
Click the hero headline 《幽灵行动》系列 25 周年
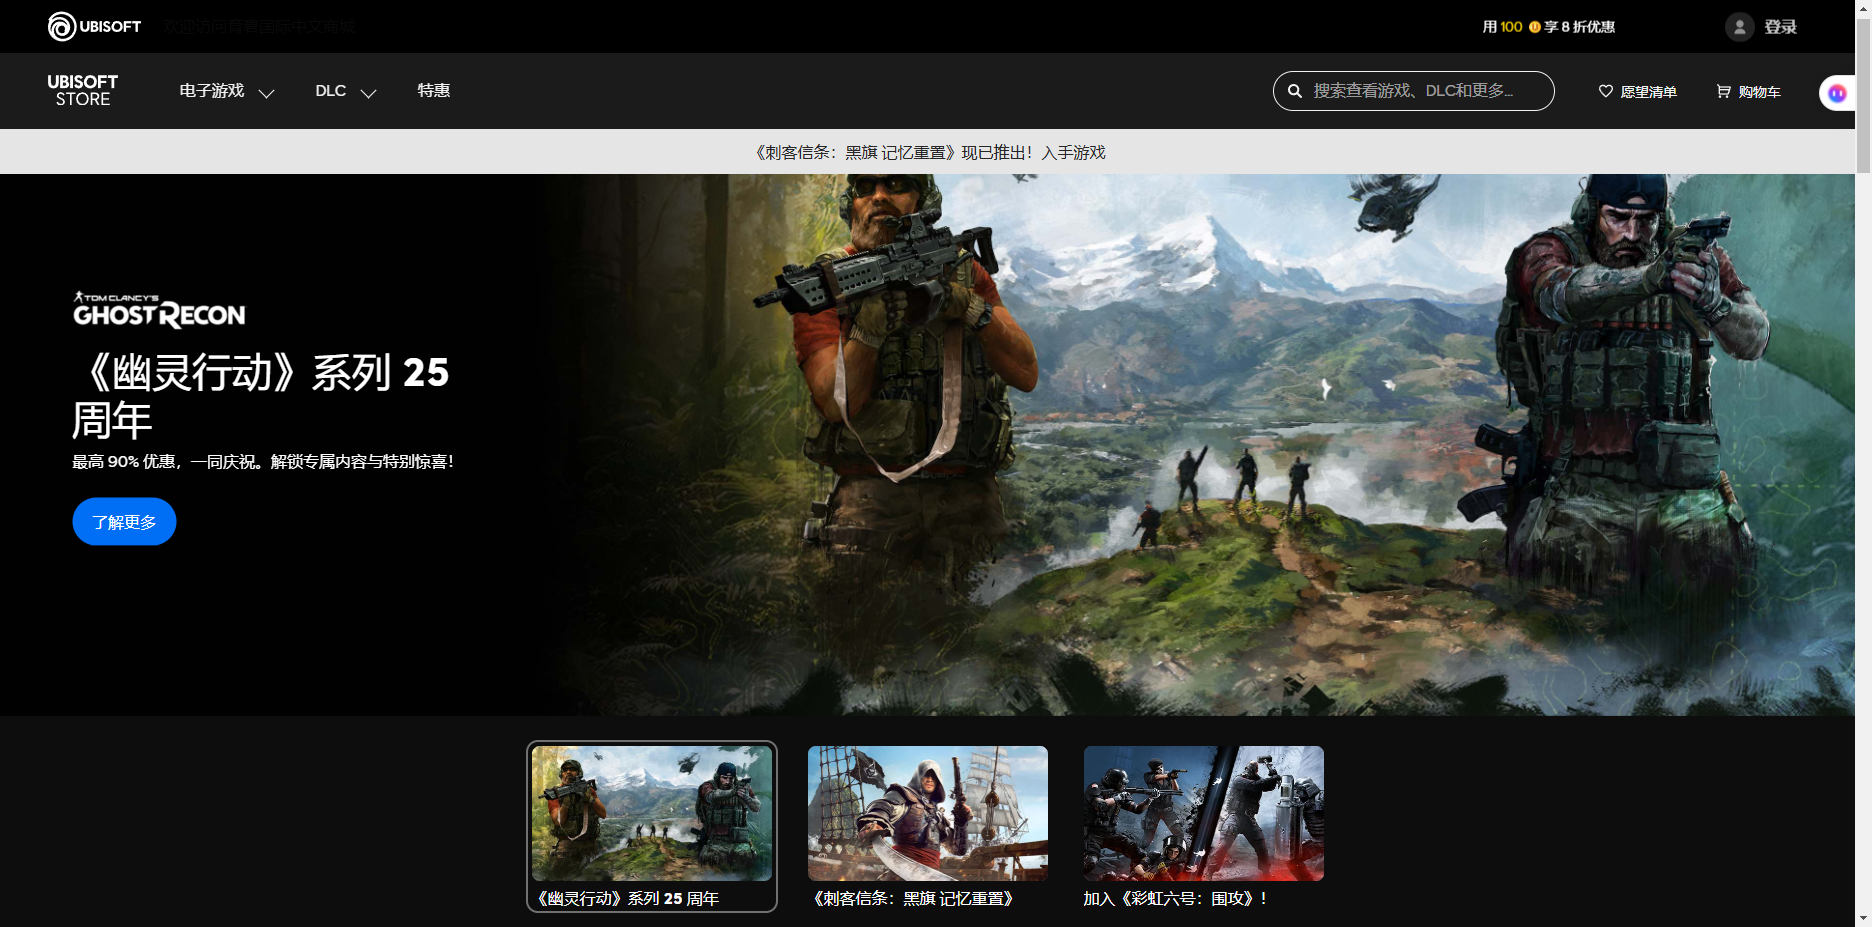(x=261, y=396)
